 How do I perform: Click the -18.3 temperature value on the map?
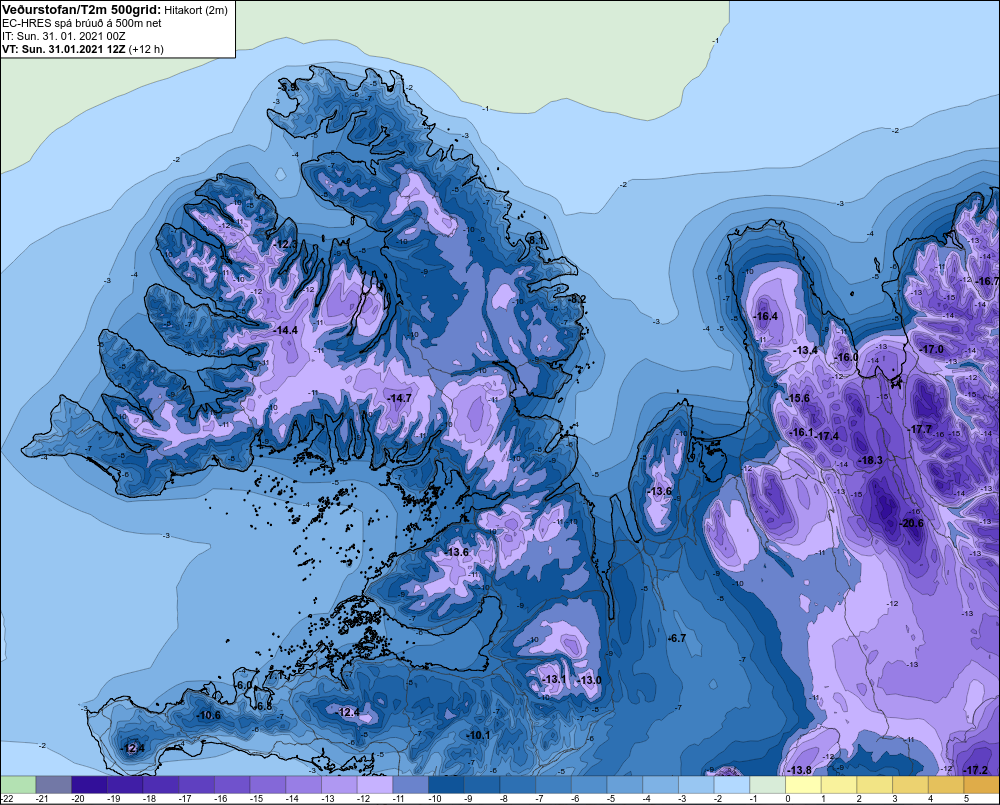coord(870,461)
